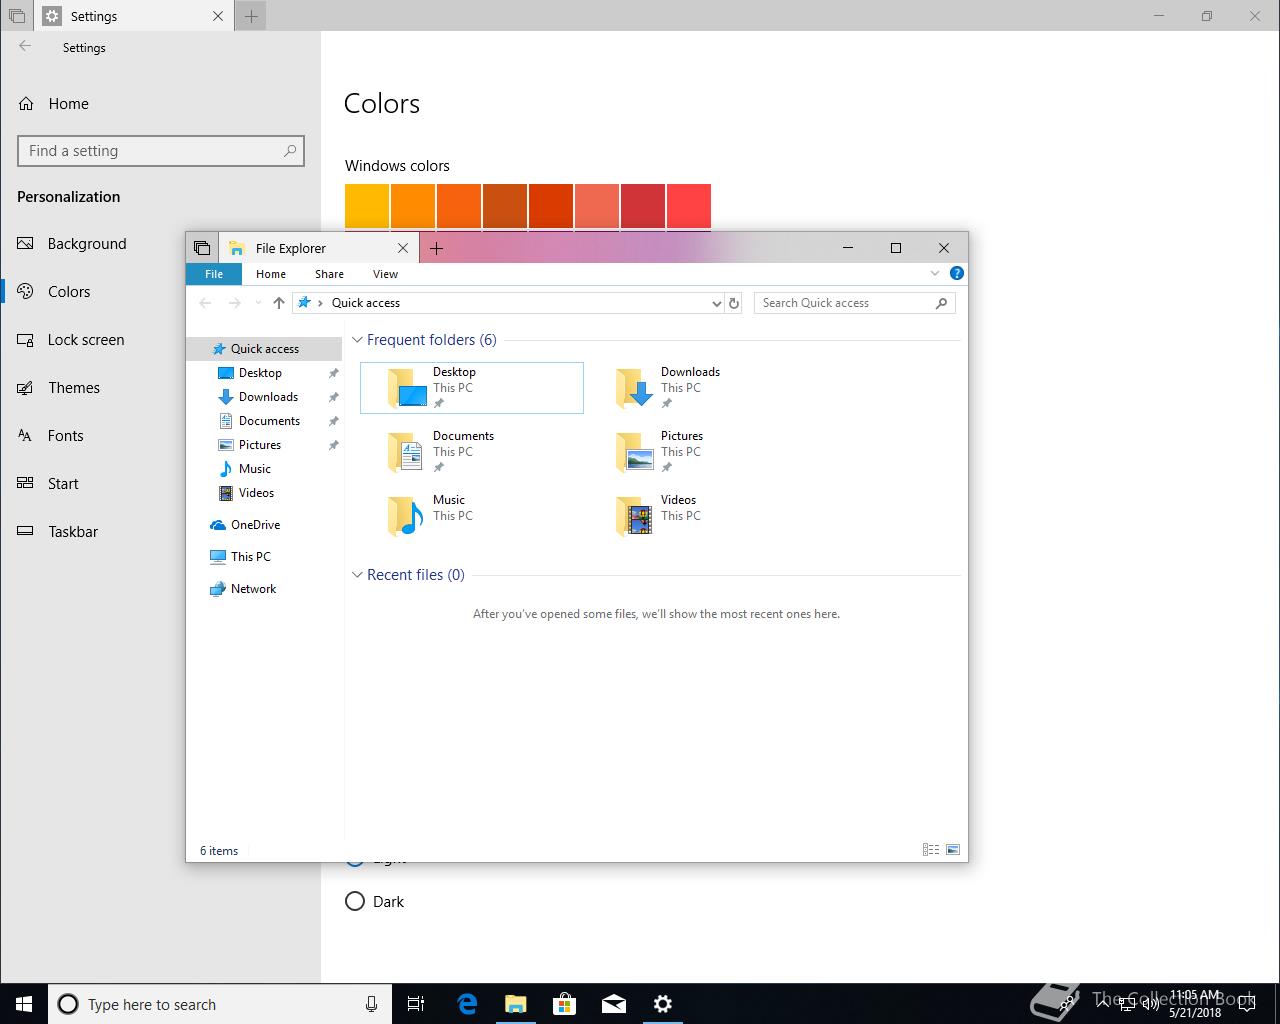The width and height of the screenshot is (1280, 1024).
Task: Open the File ribbon tab
Action: click(214, 274)
